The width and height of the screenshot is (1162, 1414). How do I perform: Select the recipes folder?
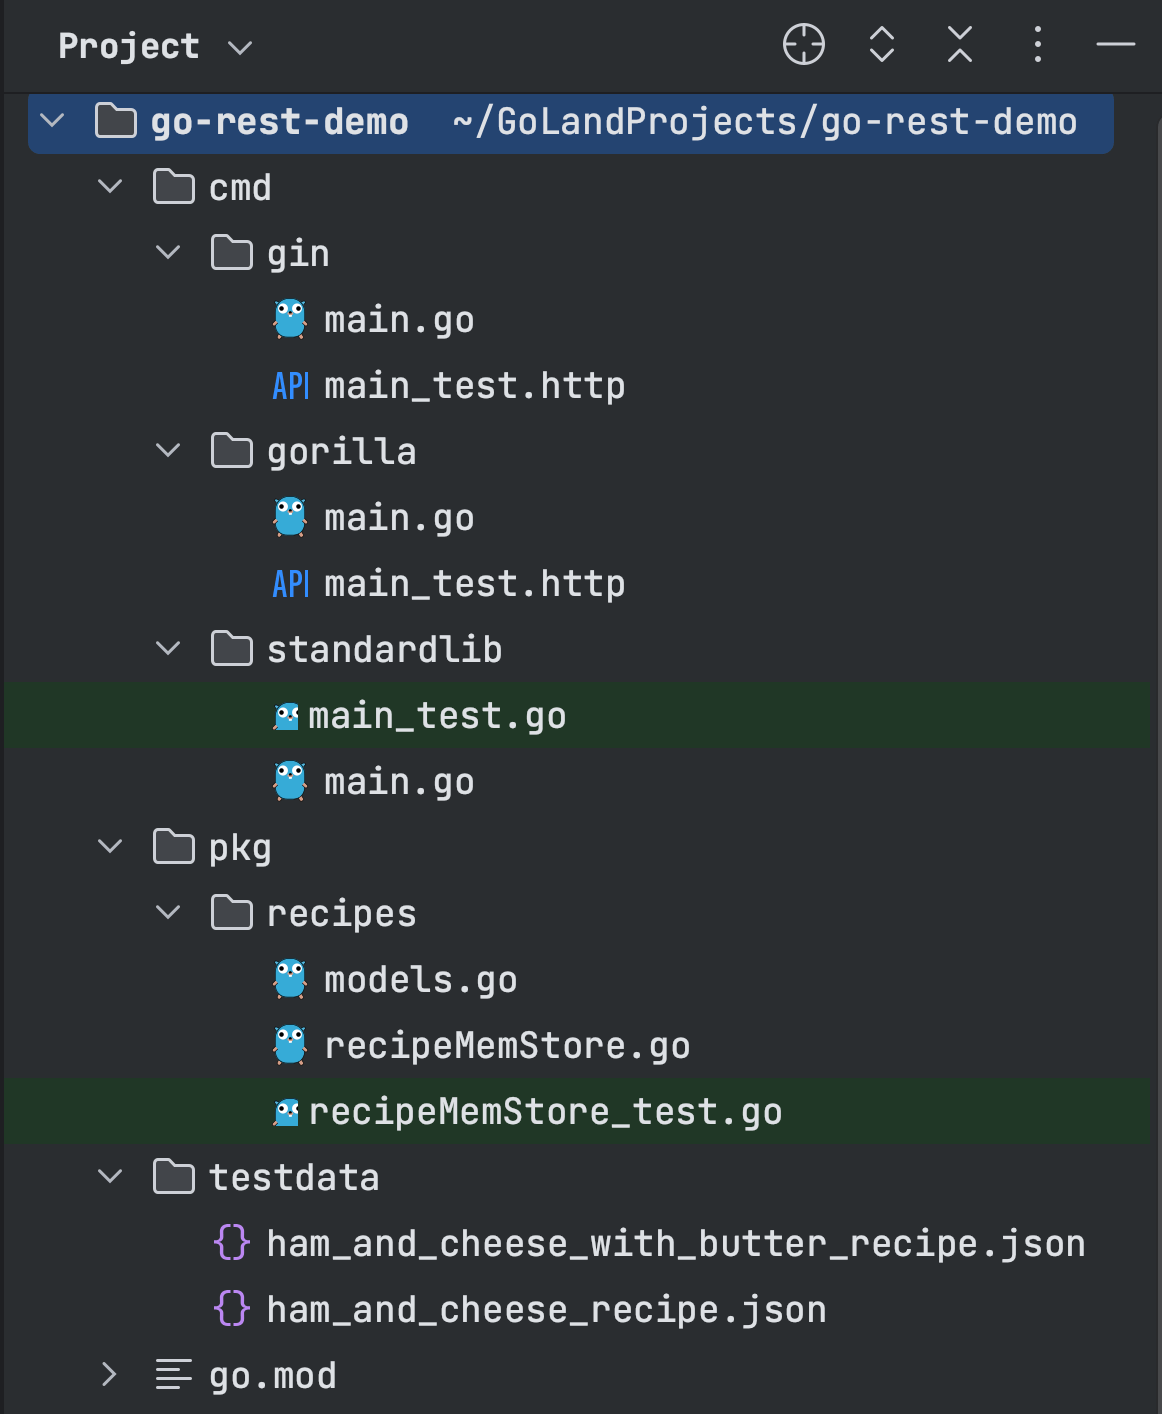click(x=341, y=914)
